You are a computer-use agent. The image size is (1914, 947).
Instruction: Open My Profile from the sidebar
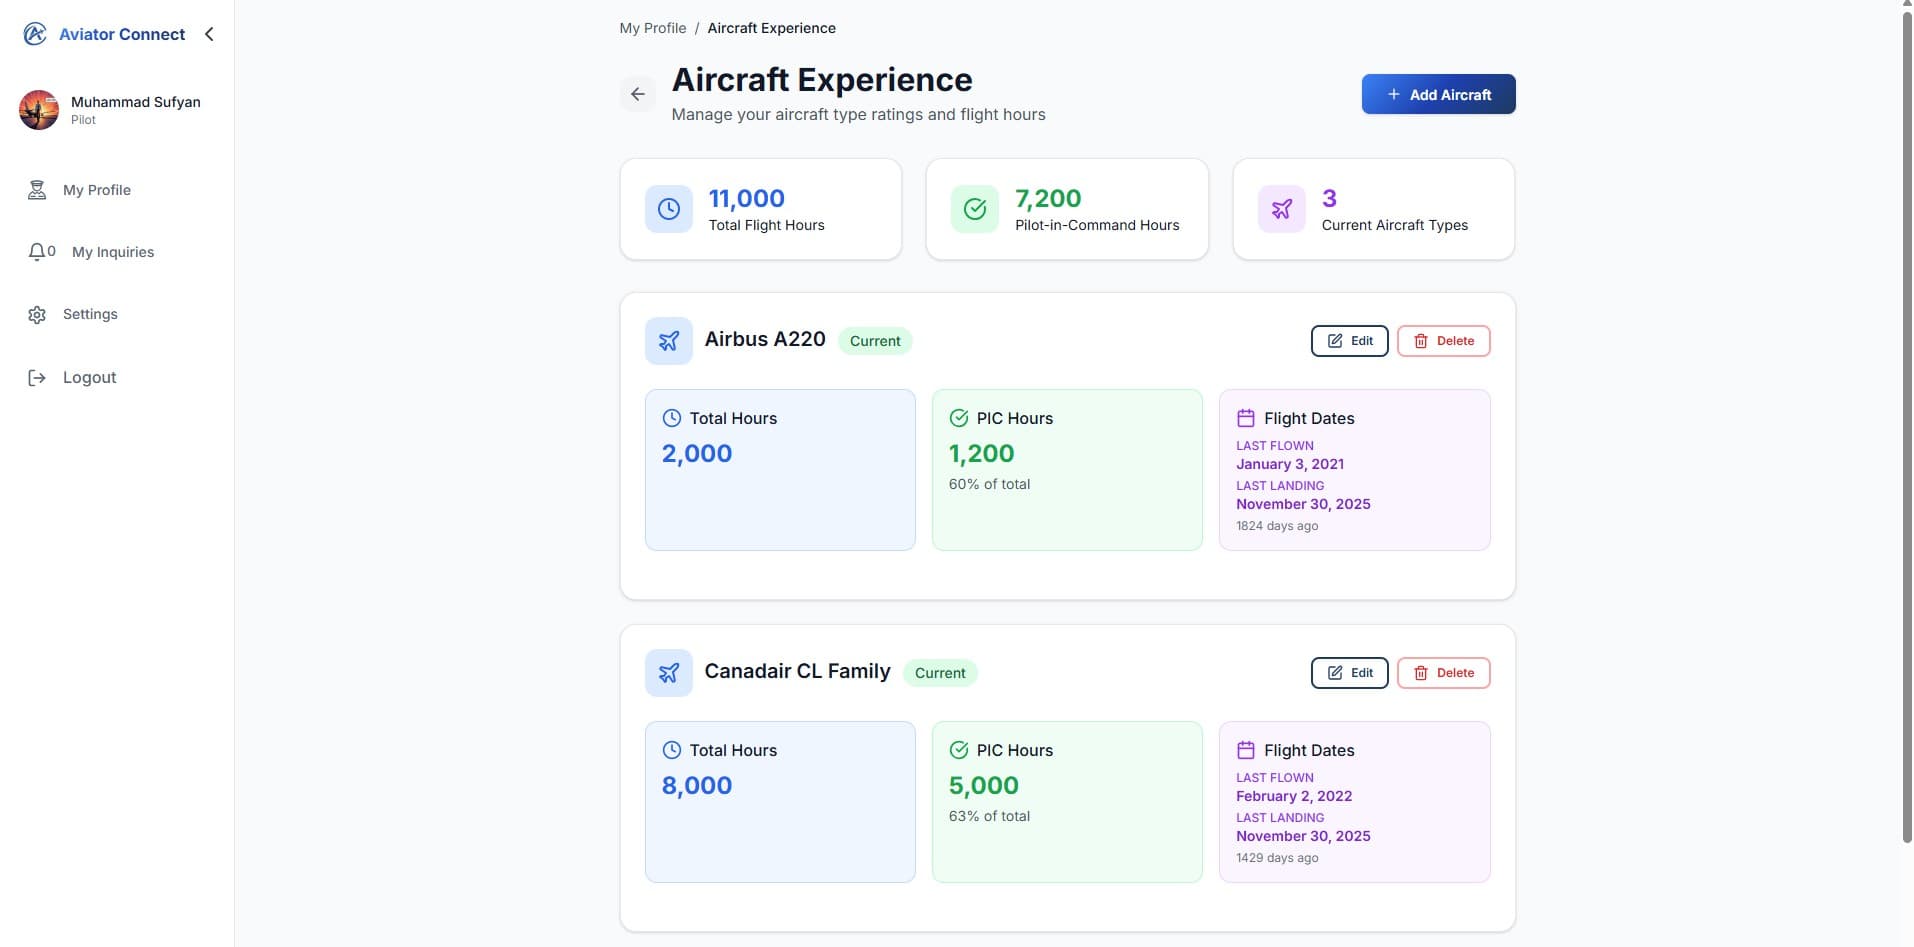[x=97, y=189]
